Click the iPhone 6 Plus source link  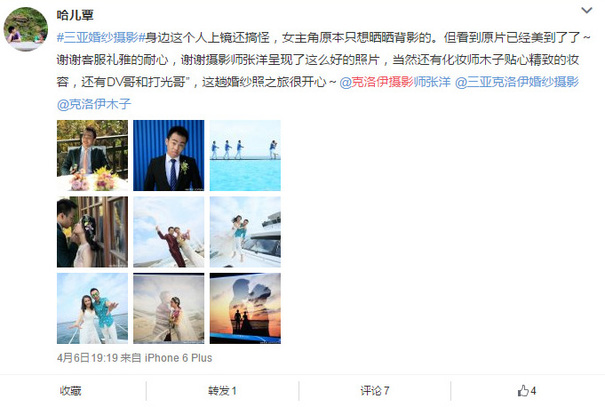tap(178, 358)
